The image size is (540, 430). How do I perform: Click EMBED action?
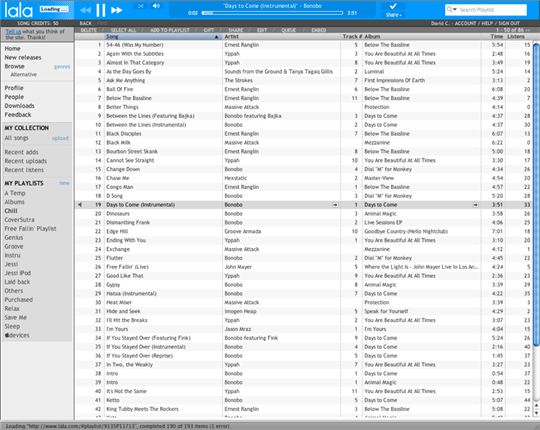[319, 30]
